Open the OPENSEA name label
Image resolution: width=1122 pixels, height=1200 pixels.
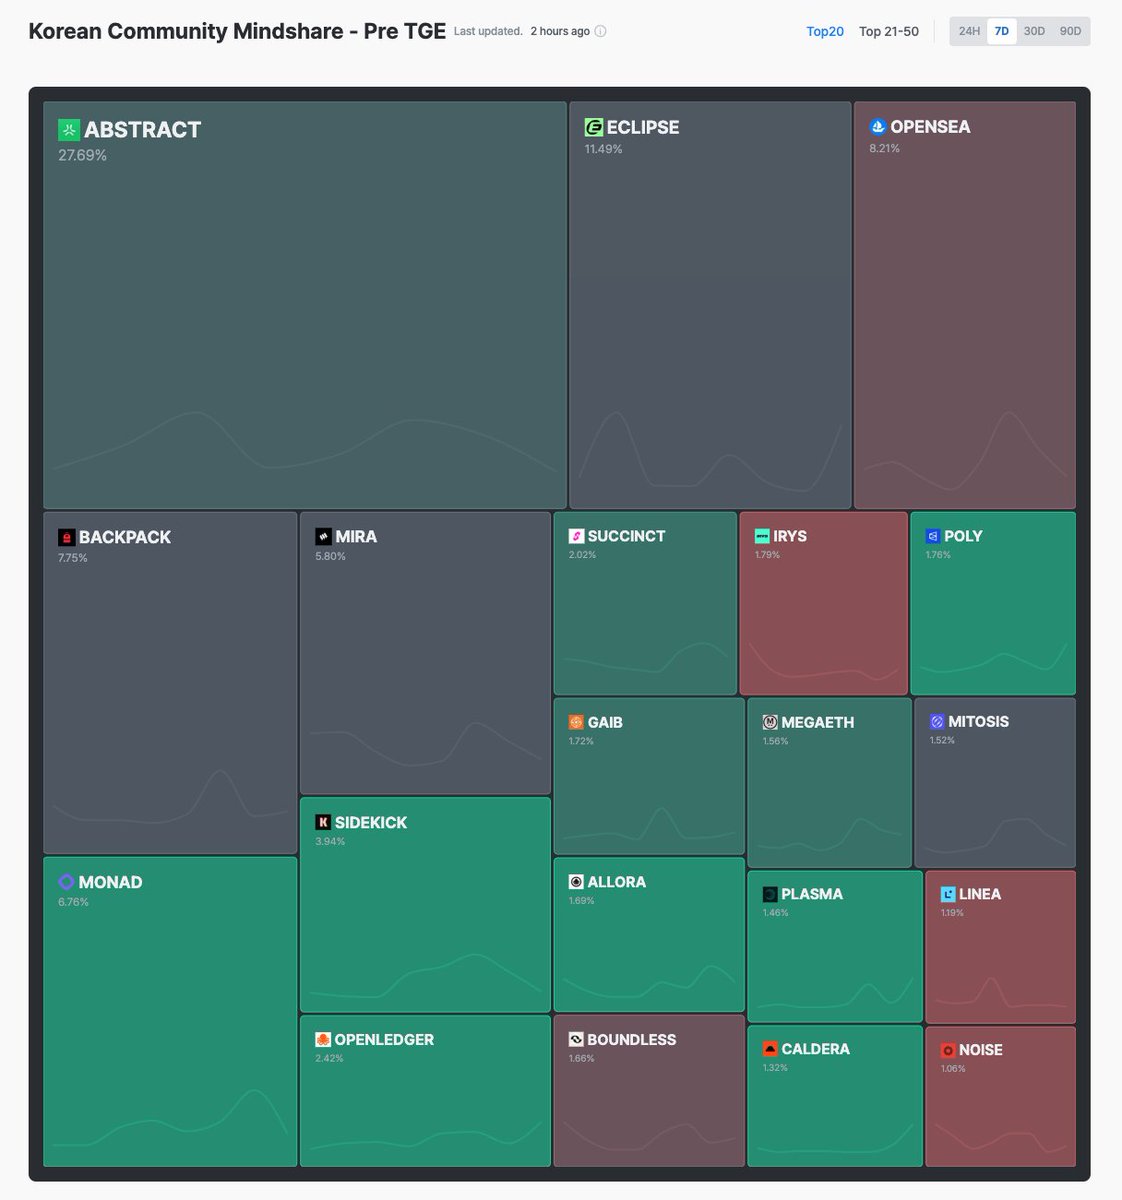pos(930,127)
